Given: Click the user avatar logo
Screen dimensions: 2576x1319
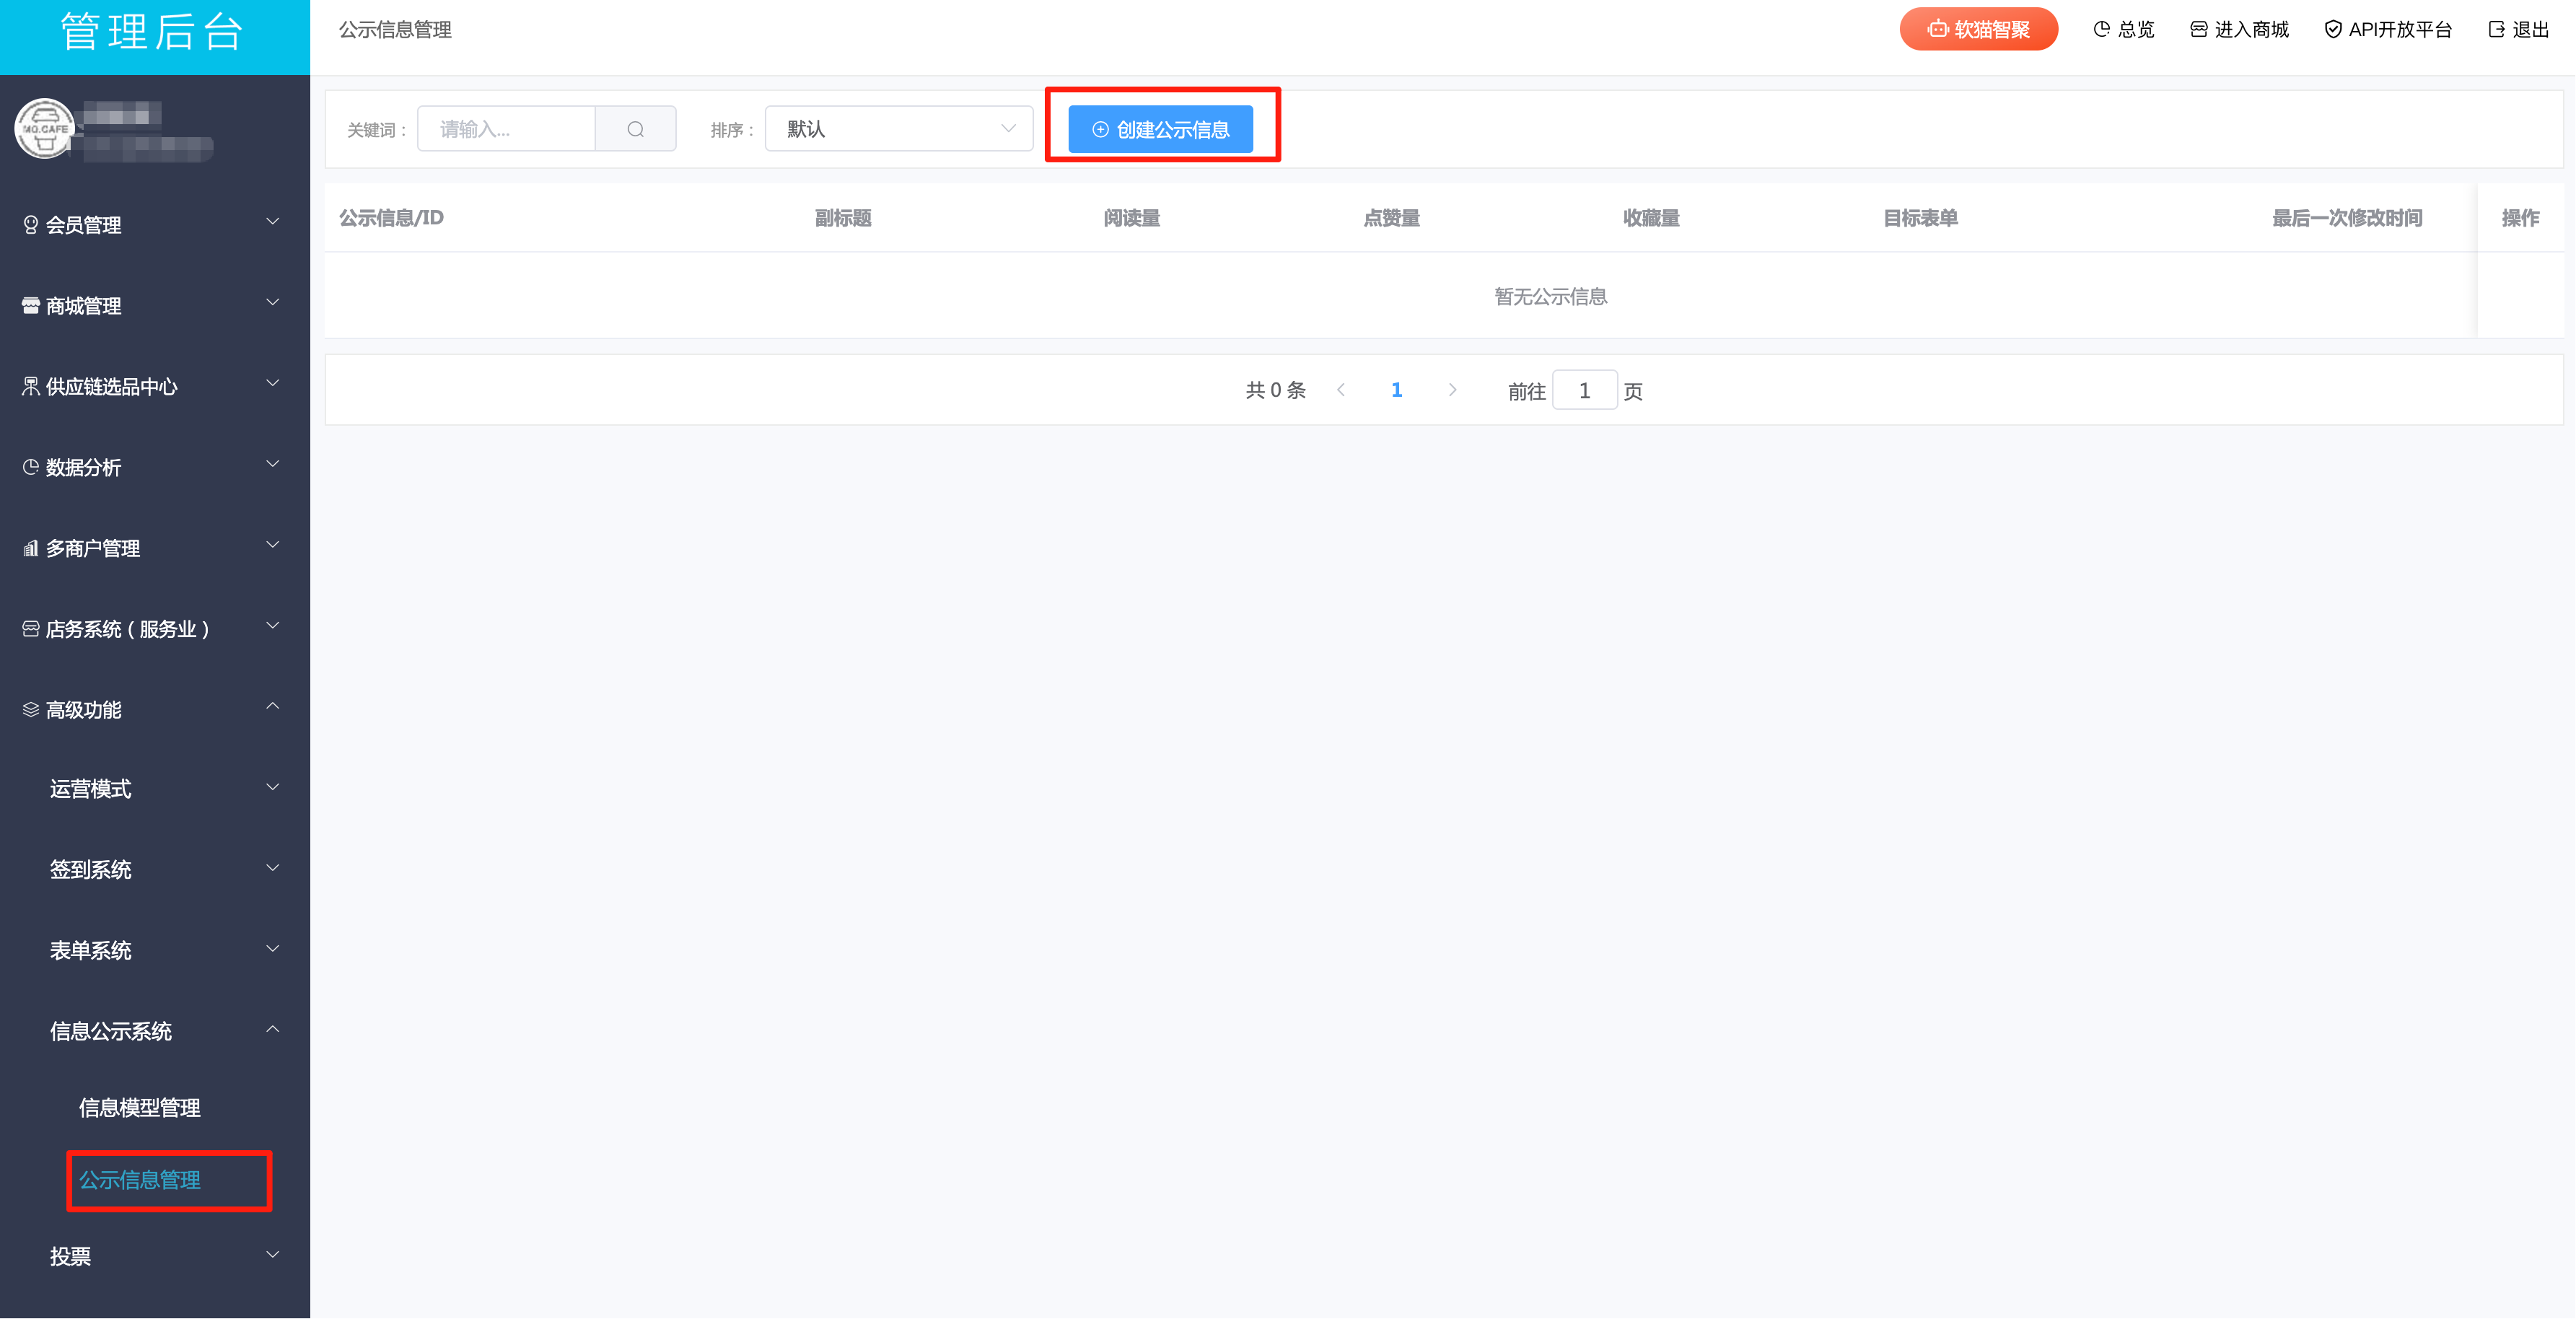Looking at the screenshot, I should click(44, 128).
